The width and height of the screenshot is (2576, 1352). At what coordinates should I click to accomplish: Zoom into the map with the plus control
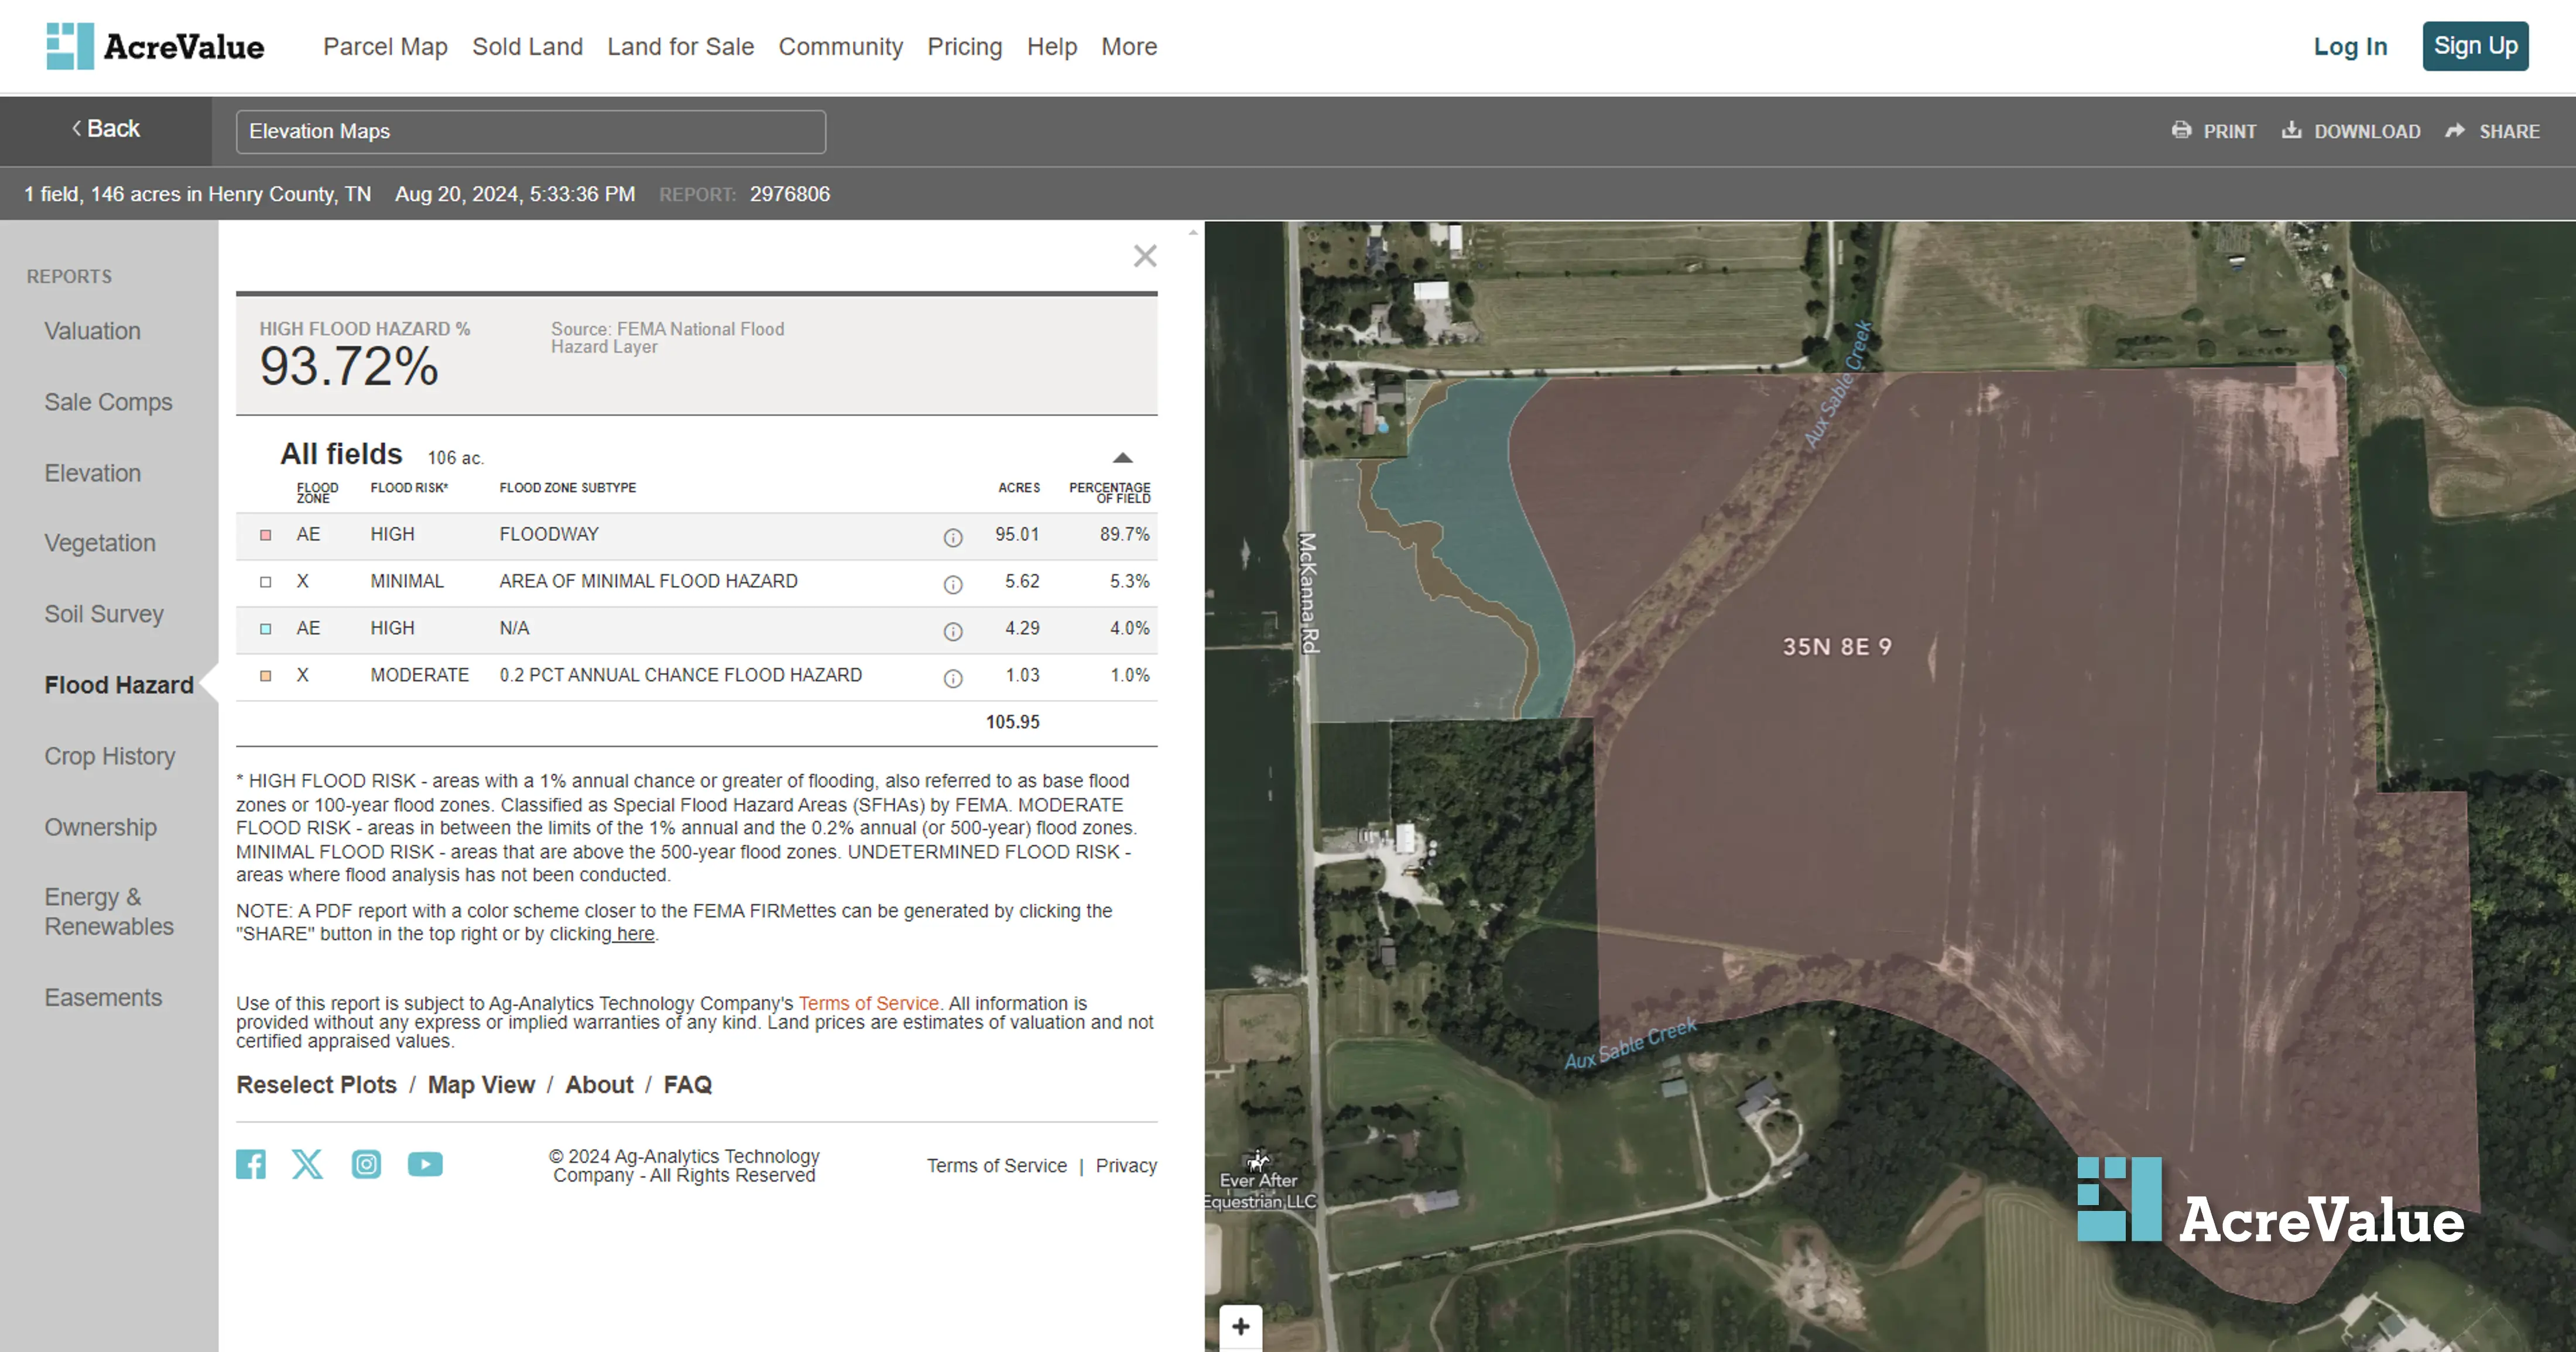point(1240,1326)
